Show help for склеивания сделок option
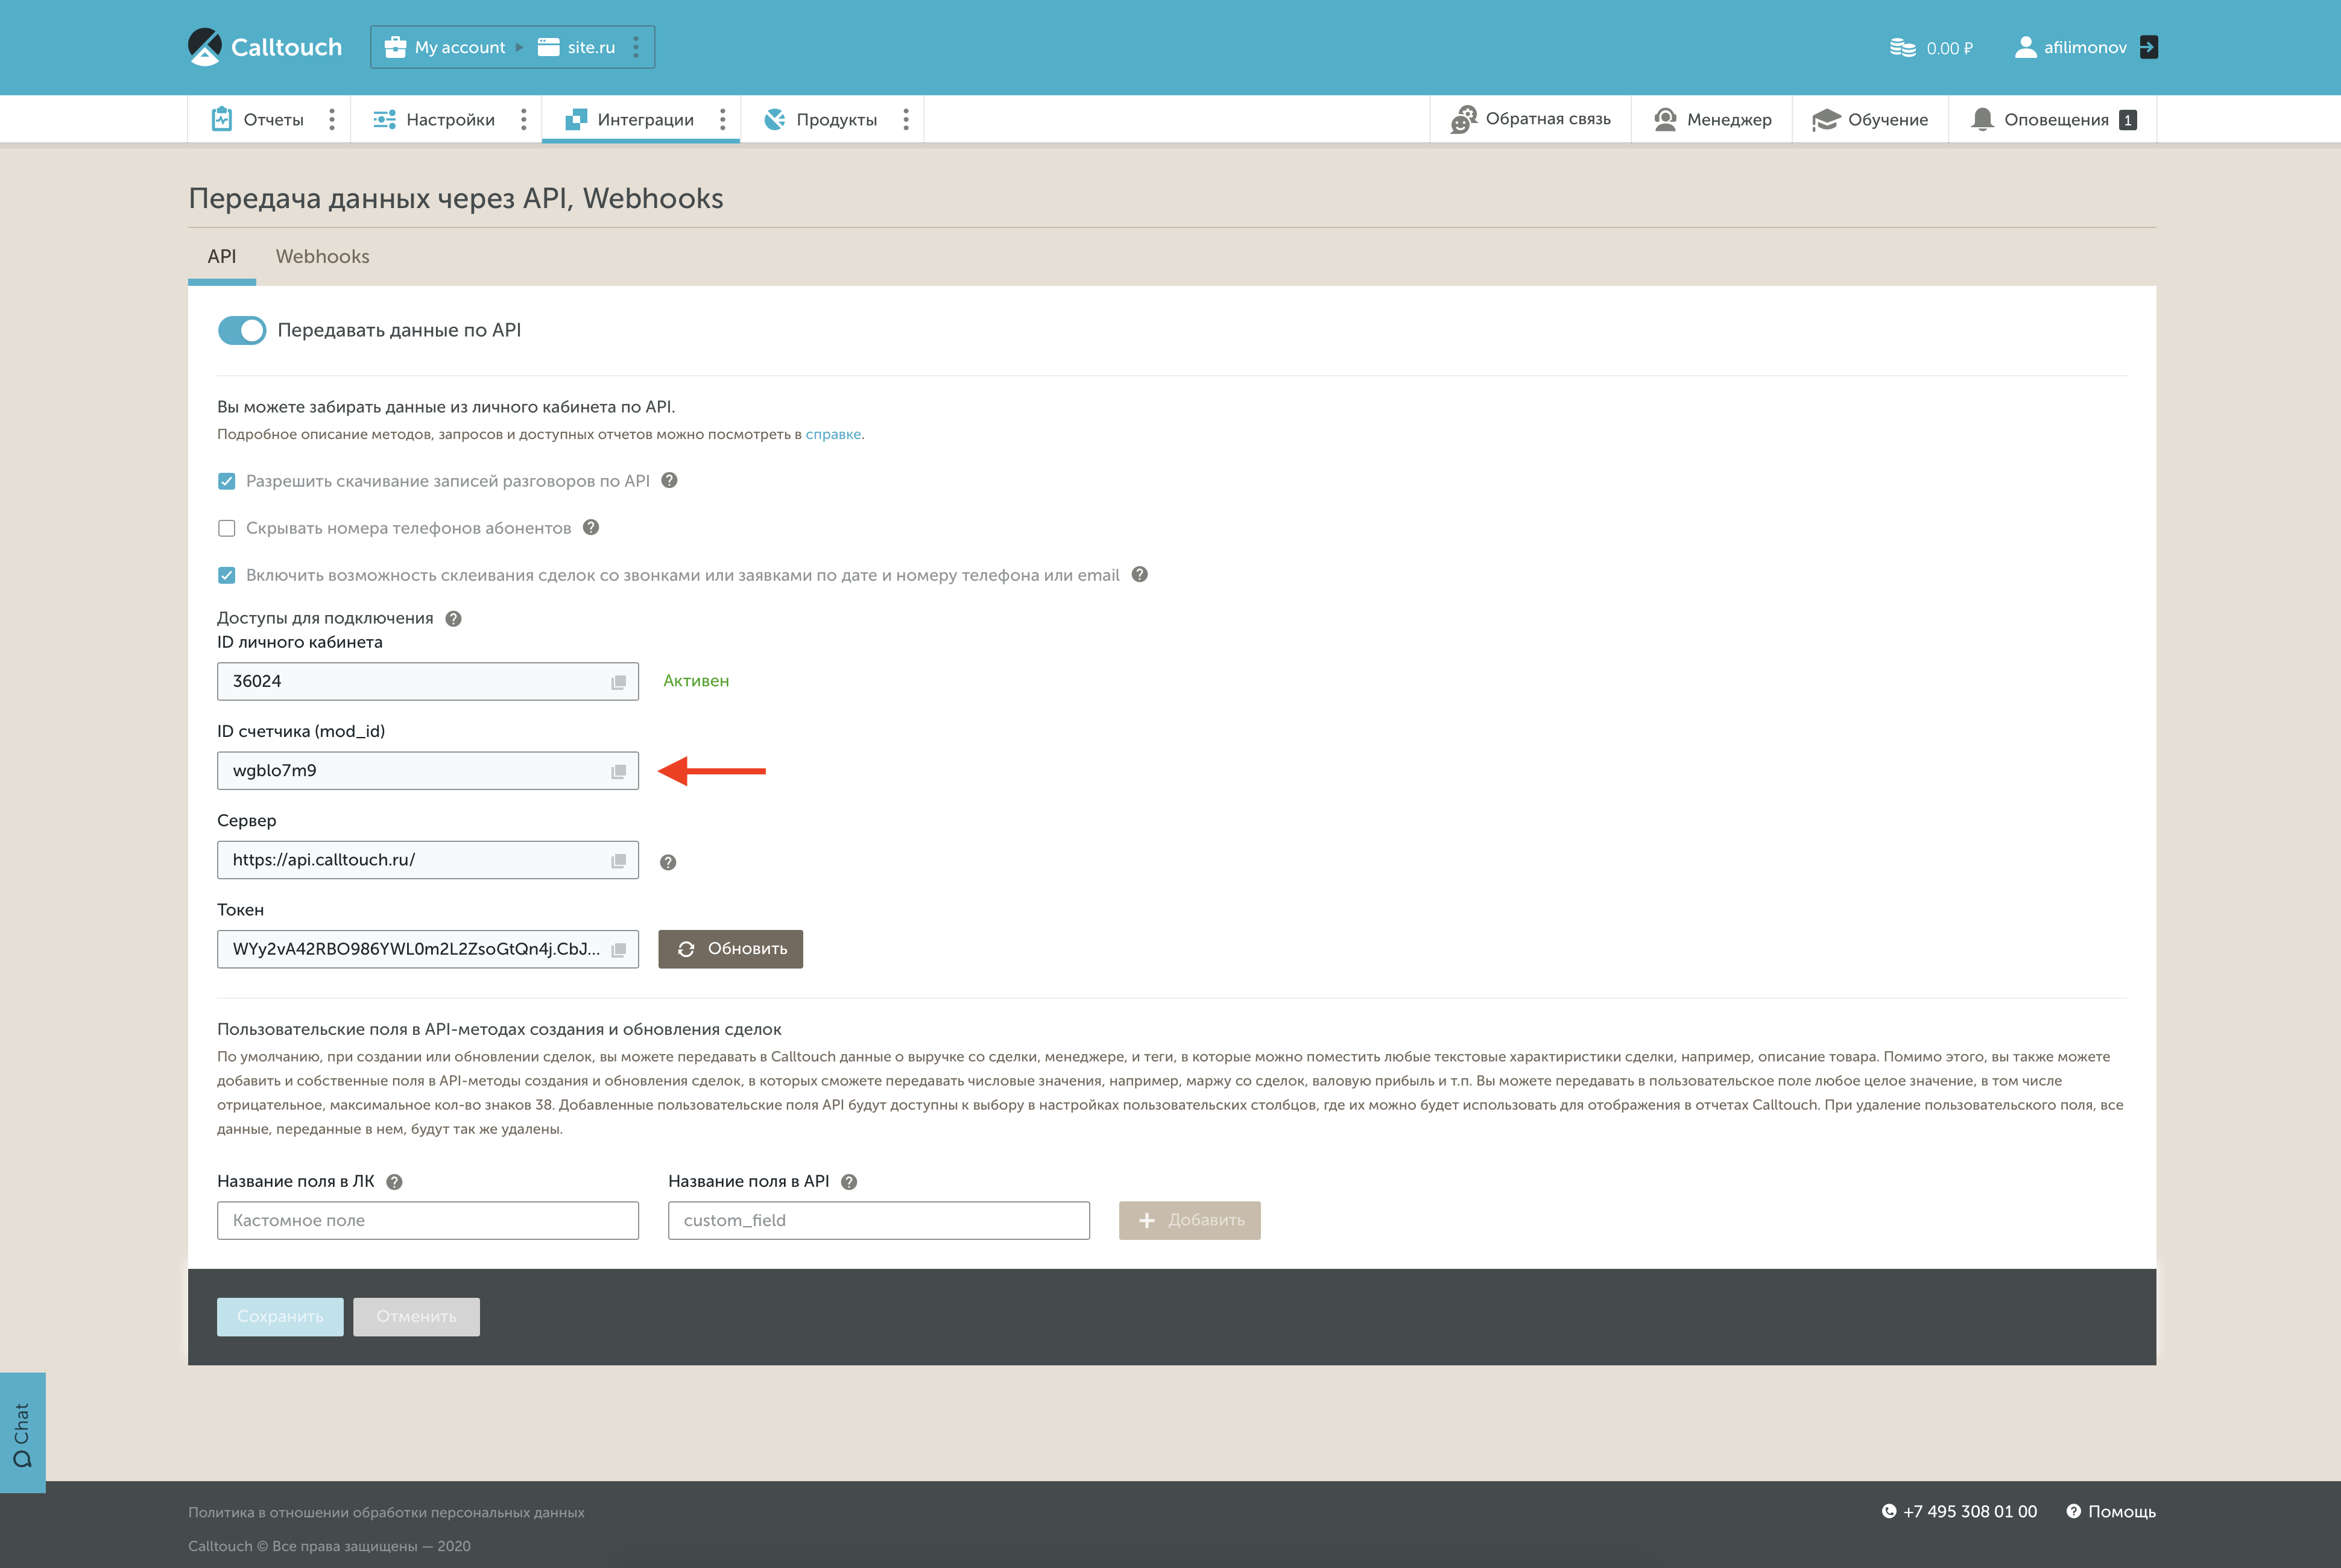2341x1568 pixels. pos(1139,574)
